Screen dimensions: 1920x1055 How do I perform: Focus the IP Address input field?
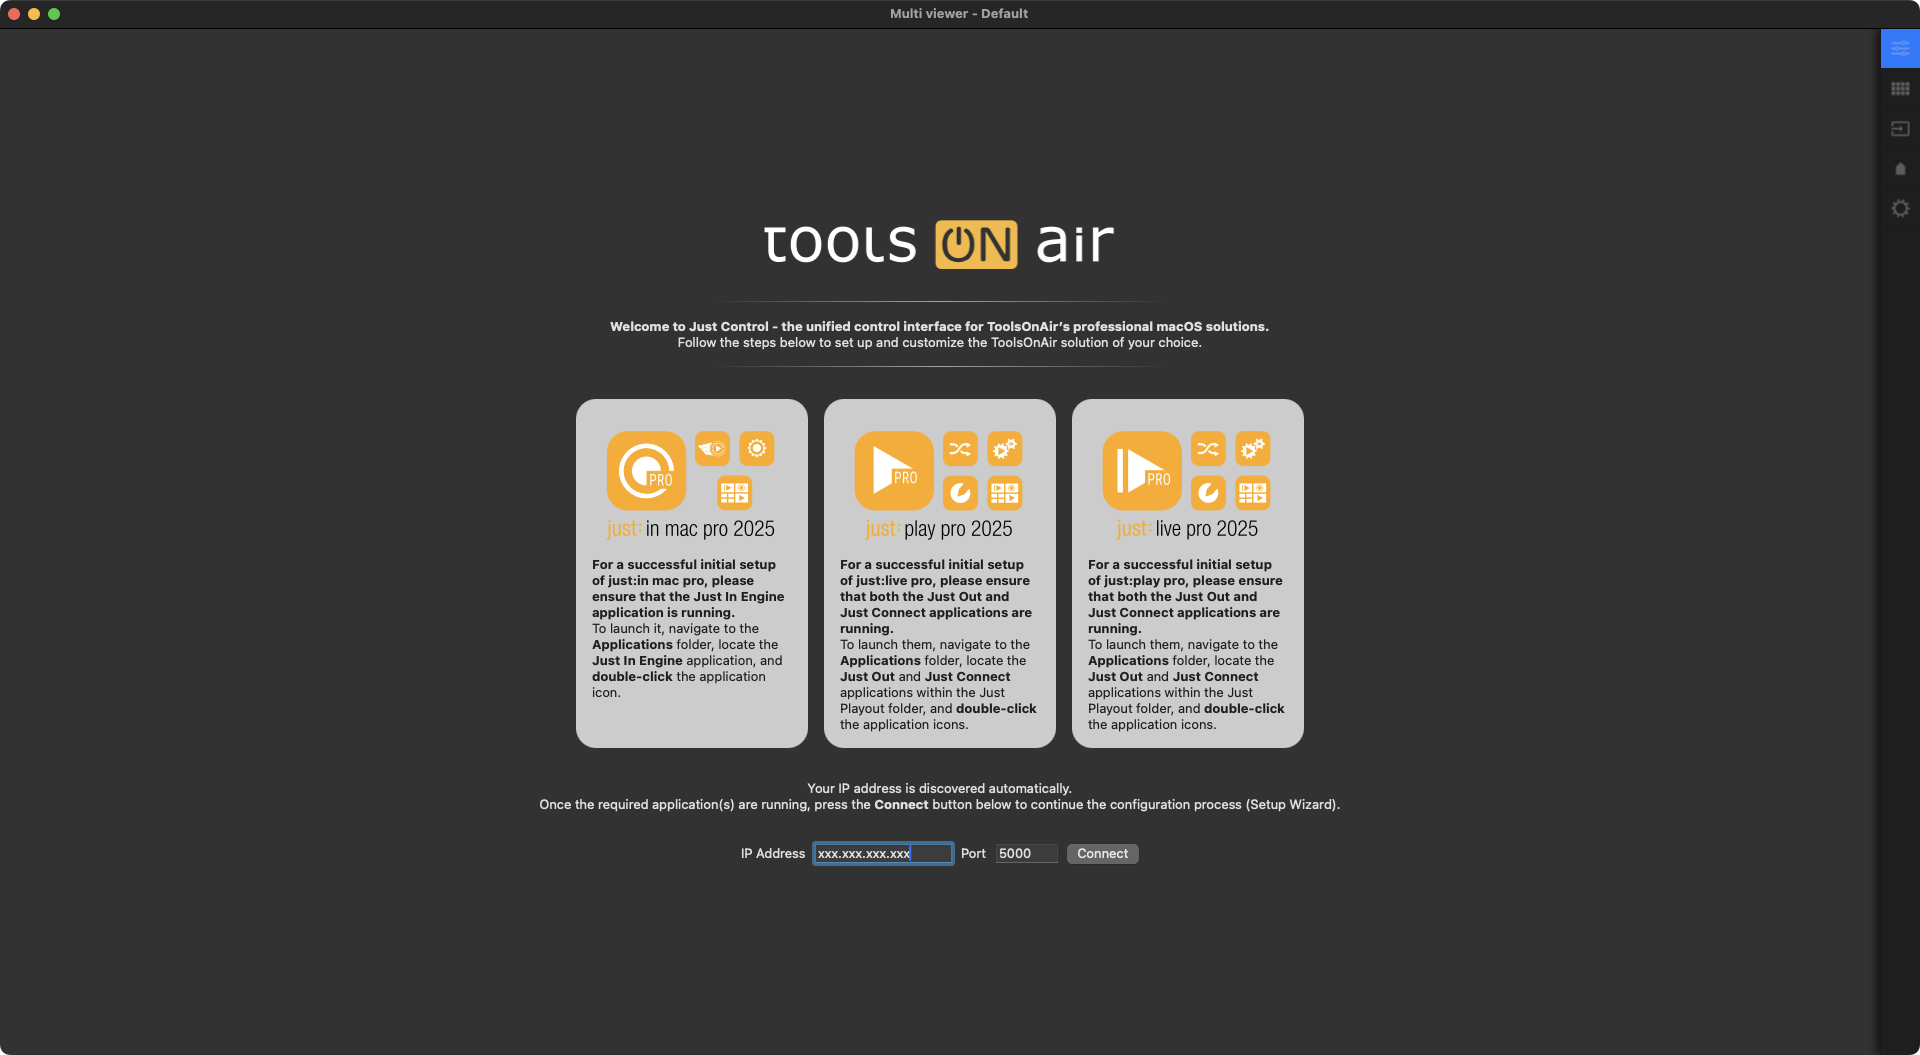pyautogui.click(x=882, y=854)
